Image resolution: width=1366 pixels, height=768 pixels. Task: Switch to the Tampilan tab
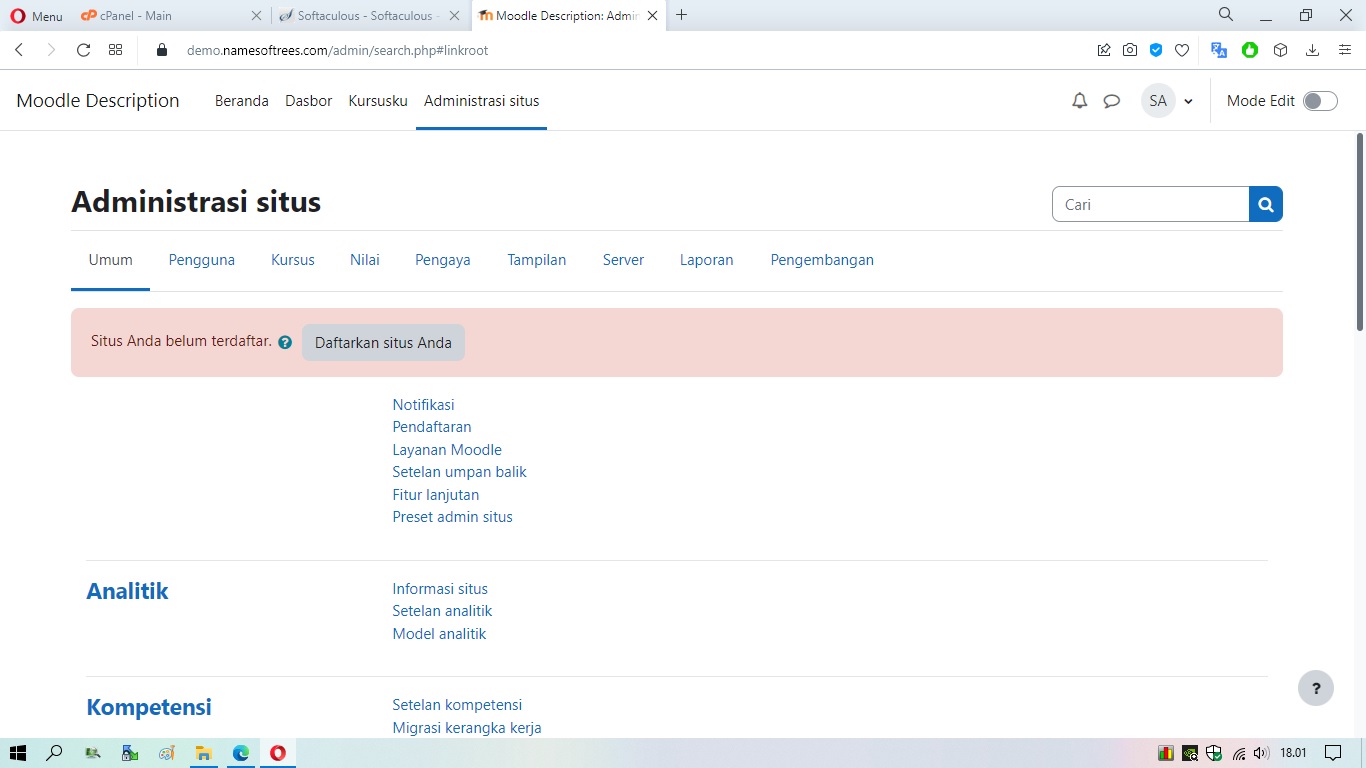[537, 260]
